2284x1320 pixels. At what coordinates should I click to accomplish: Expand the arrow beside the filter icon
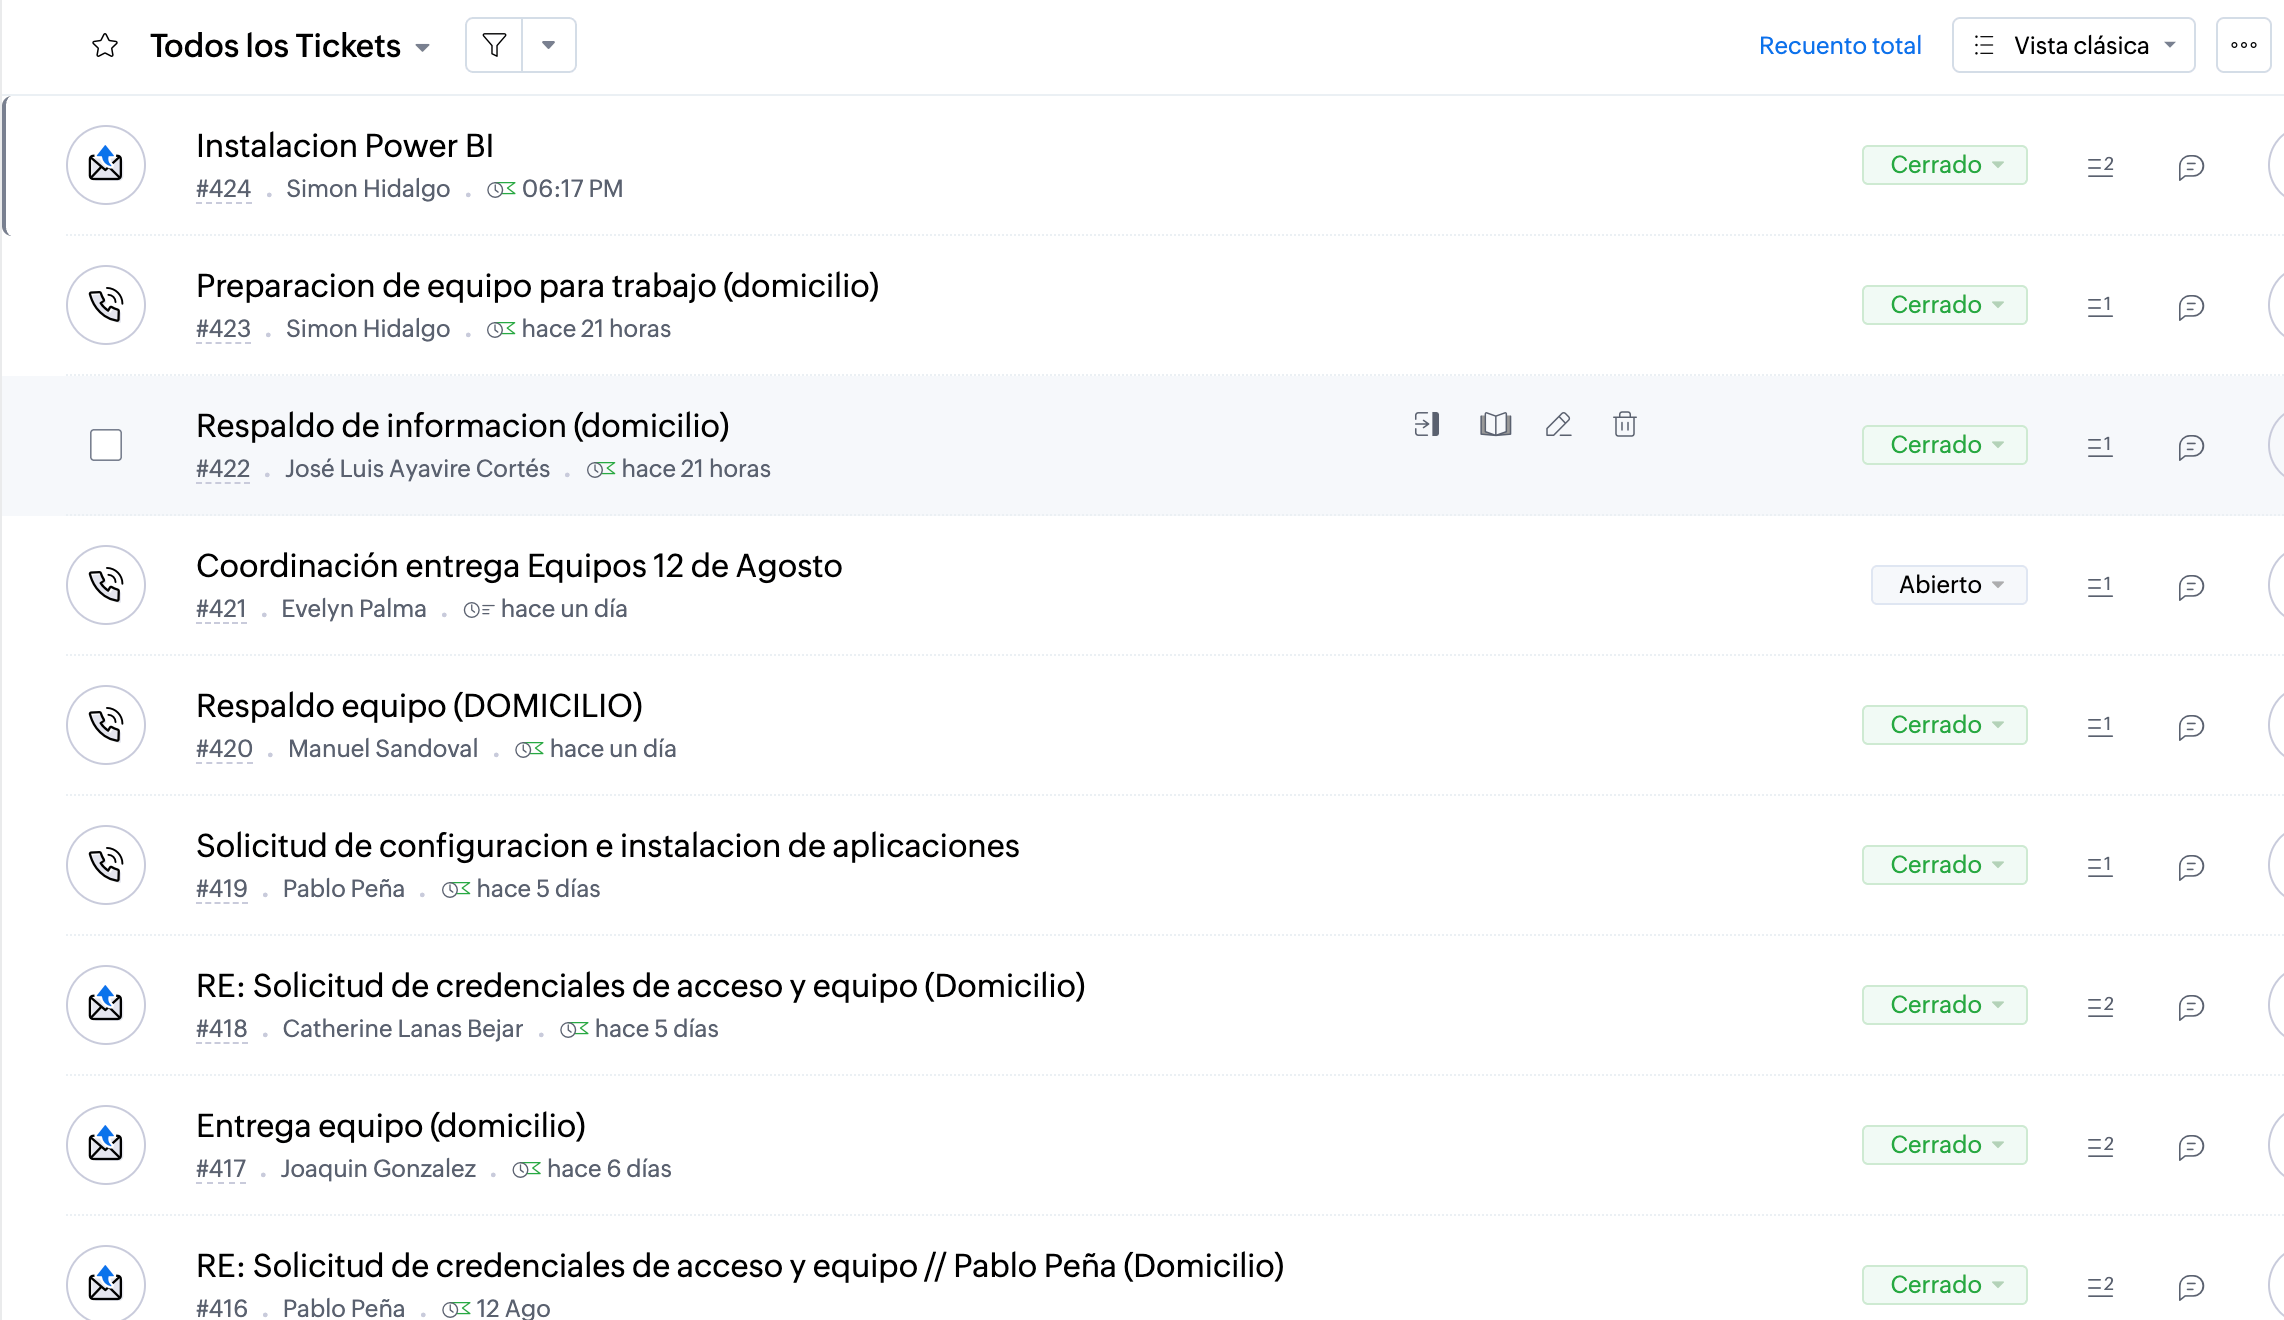coord(548,45)
